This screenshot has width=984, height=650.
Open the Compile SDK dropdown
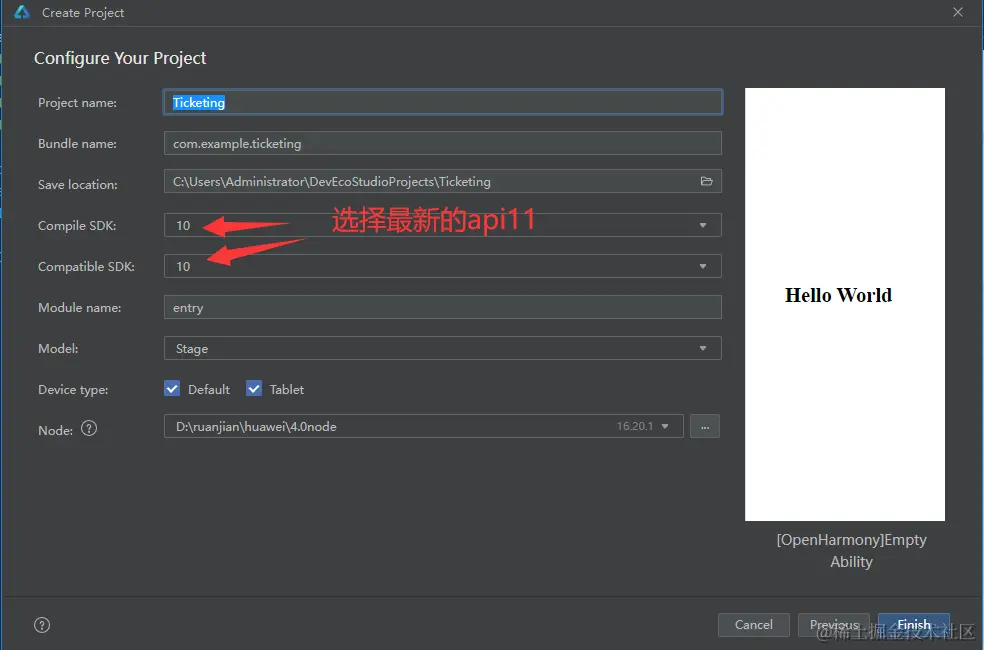click(442, 225)
